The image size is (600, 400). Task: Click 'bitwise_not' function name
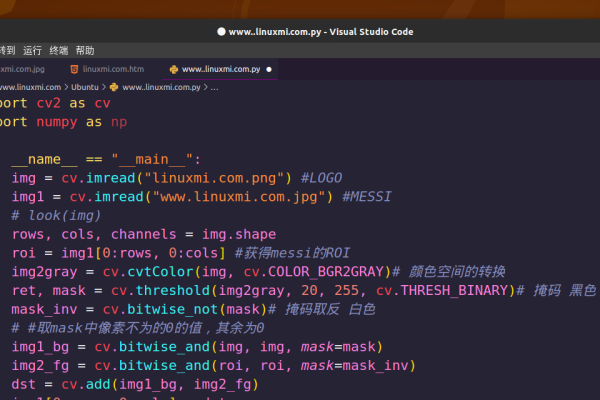(x=172, y=309)
